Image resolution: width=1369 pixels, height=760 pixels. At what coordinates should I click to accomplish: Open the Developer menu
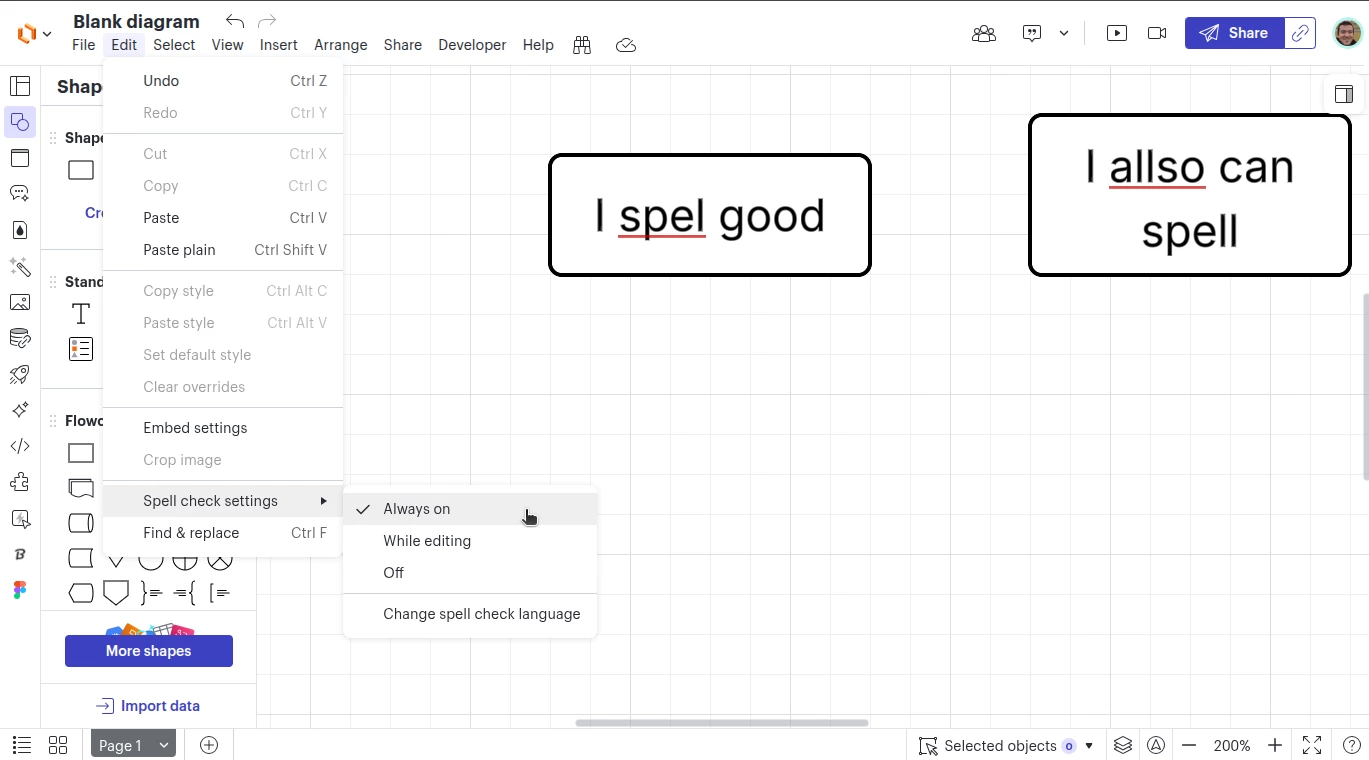(472, 45)
